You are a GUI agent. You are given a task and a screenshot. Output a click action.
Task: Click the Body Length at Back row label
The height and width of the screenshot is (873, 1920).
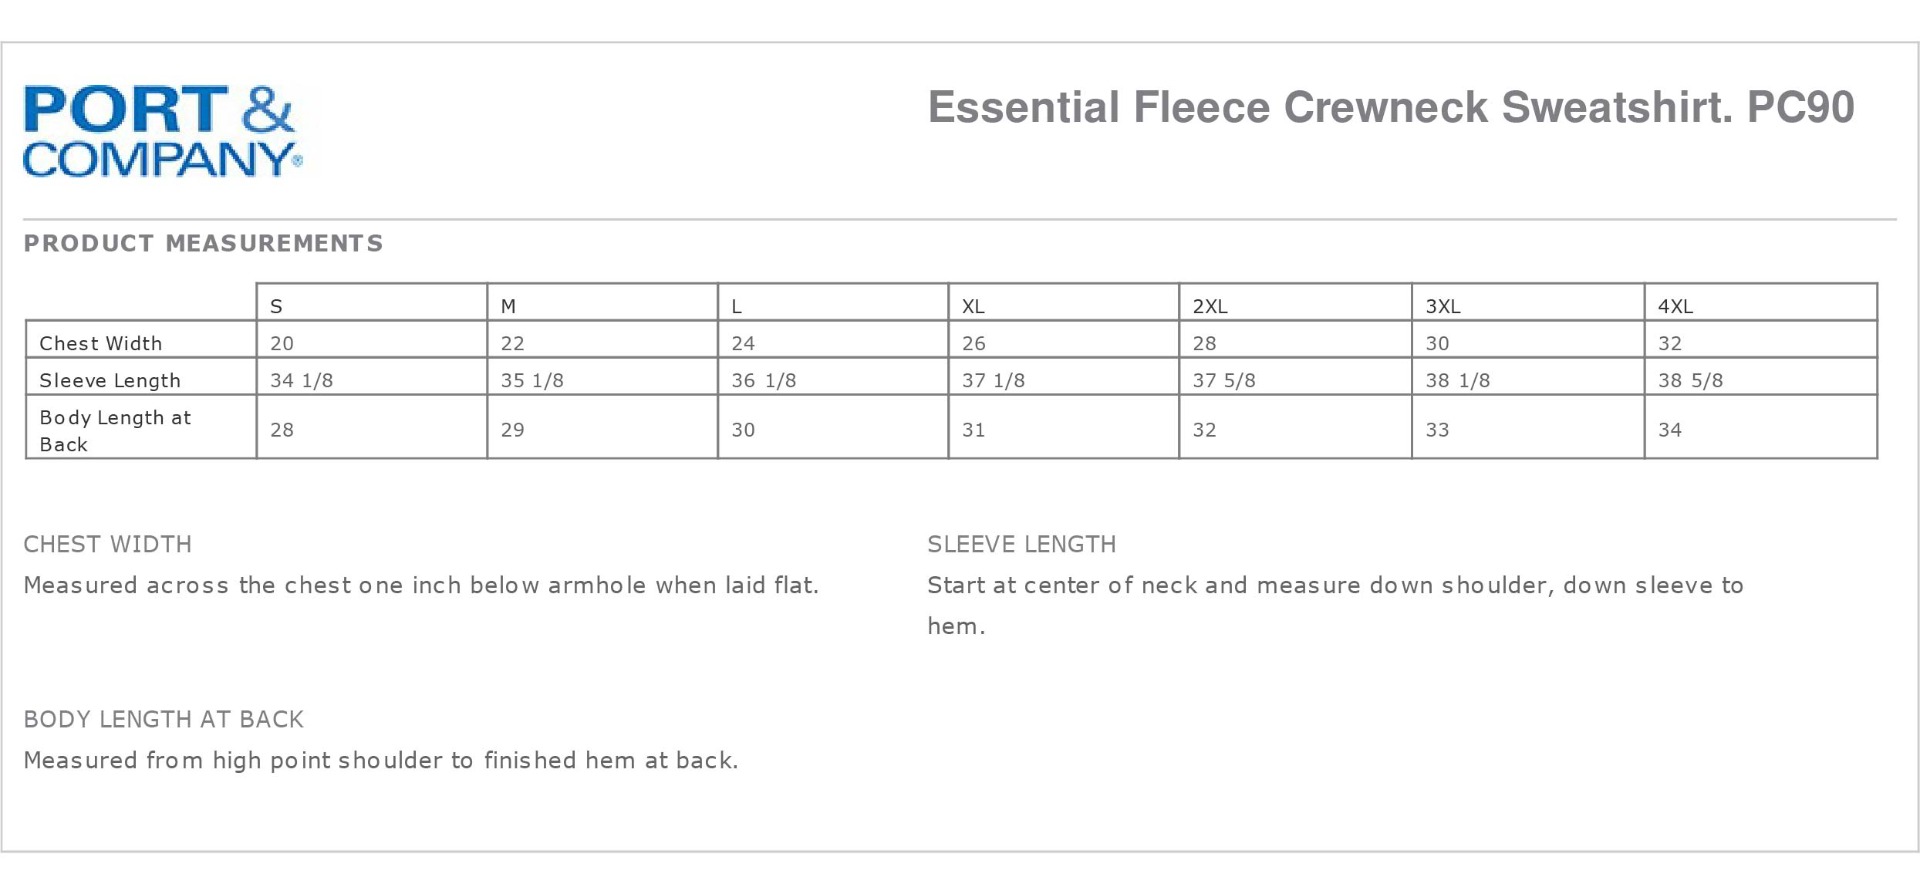pyautogui.click(x=114, y=430)
